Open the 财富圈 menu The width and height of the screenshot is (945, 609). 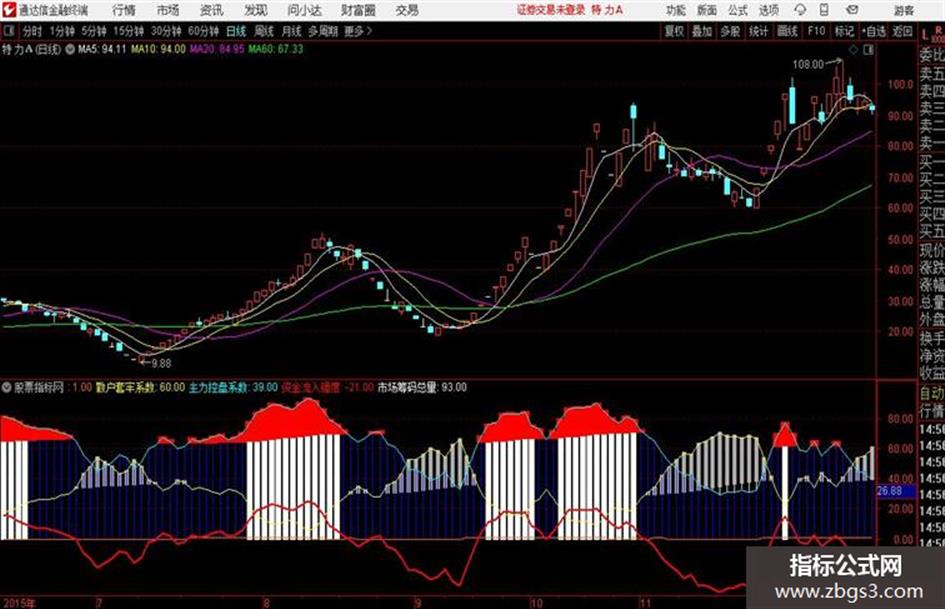[358, 10]
